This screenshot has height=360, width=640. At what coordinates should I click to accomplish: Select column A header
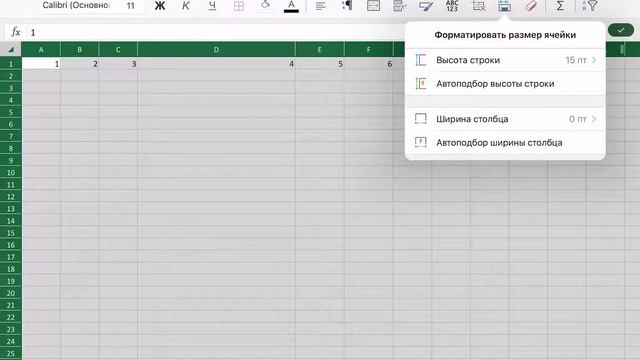(41, 49)
